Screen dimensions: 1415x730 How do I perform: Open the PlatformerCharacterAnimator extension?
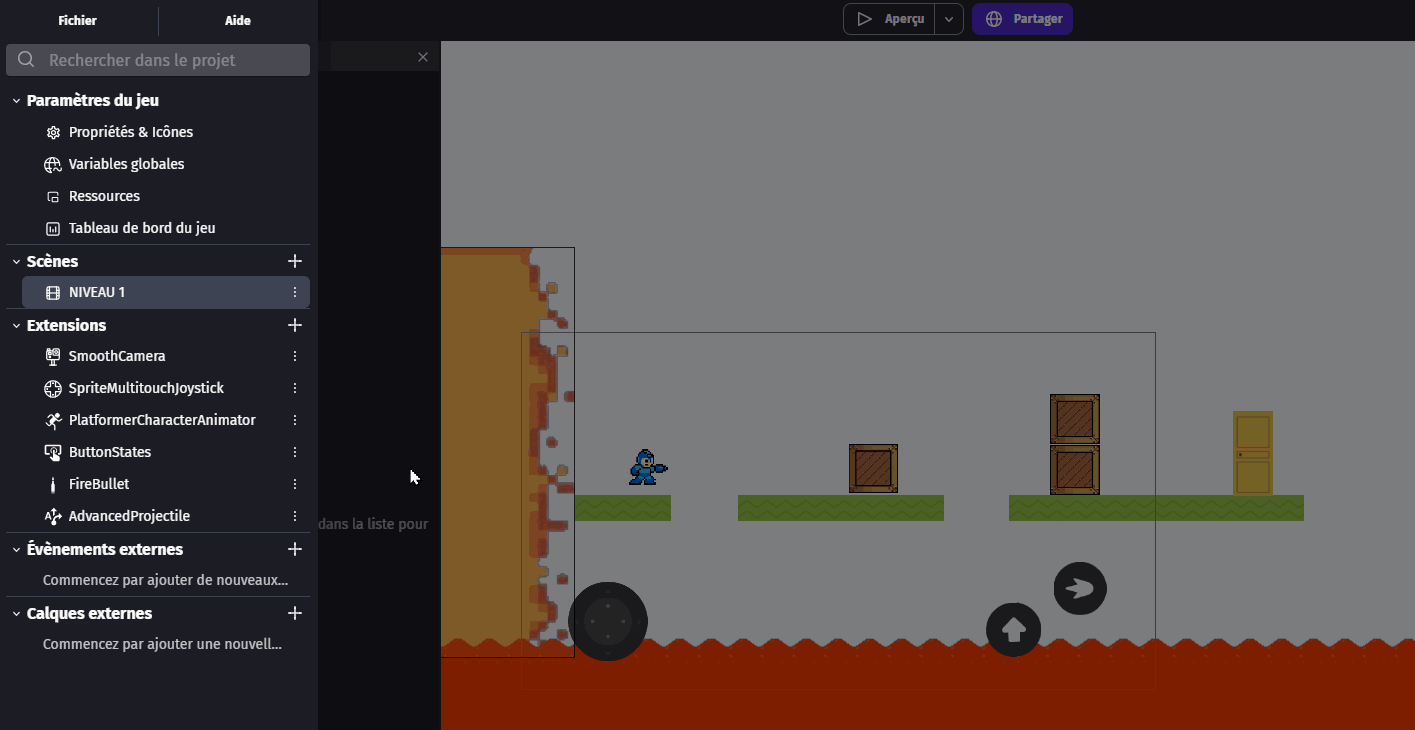(x=162, y=420)
